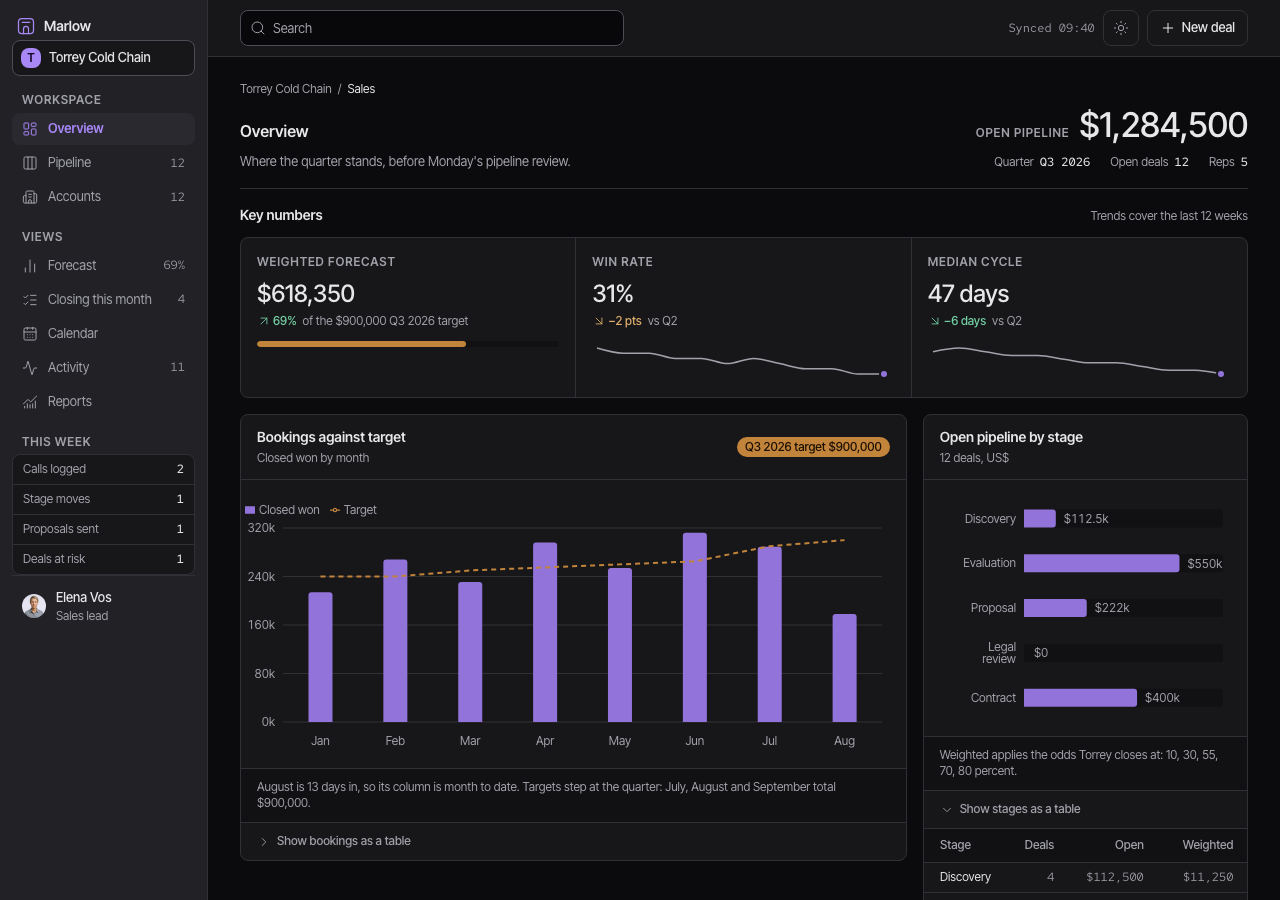The width and height of the screenshot is (1280, 900).
Task: Click the Overview grid icon in sidebar
Action: point(30,129)
